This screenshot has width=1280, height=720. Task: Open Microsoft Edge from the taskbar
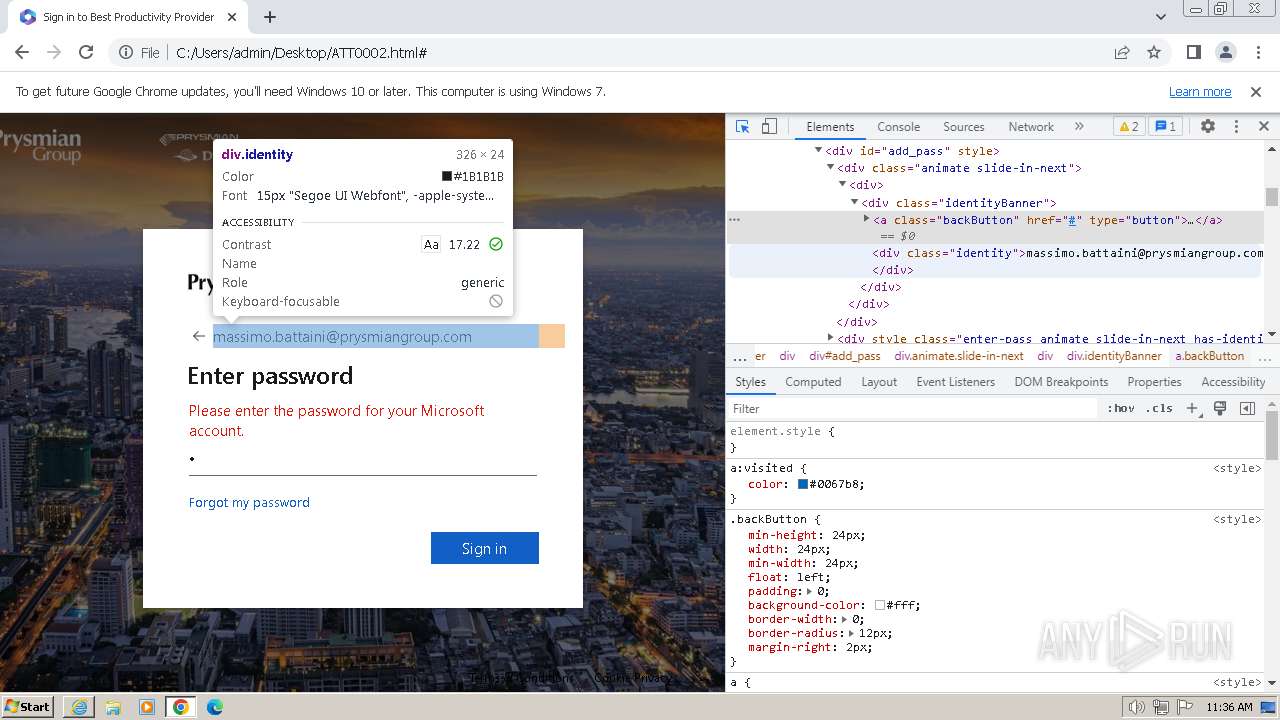(x=215, y=707)
